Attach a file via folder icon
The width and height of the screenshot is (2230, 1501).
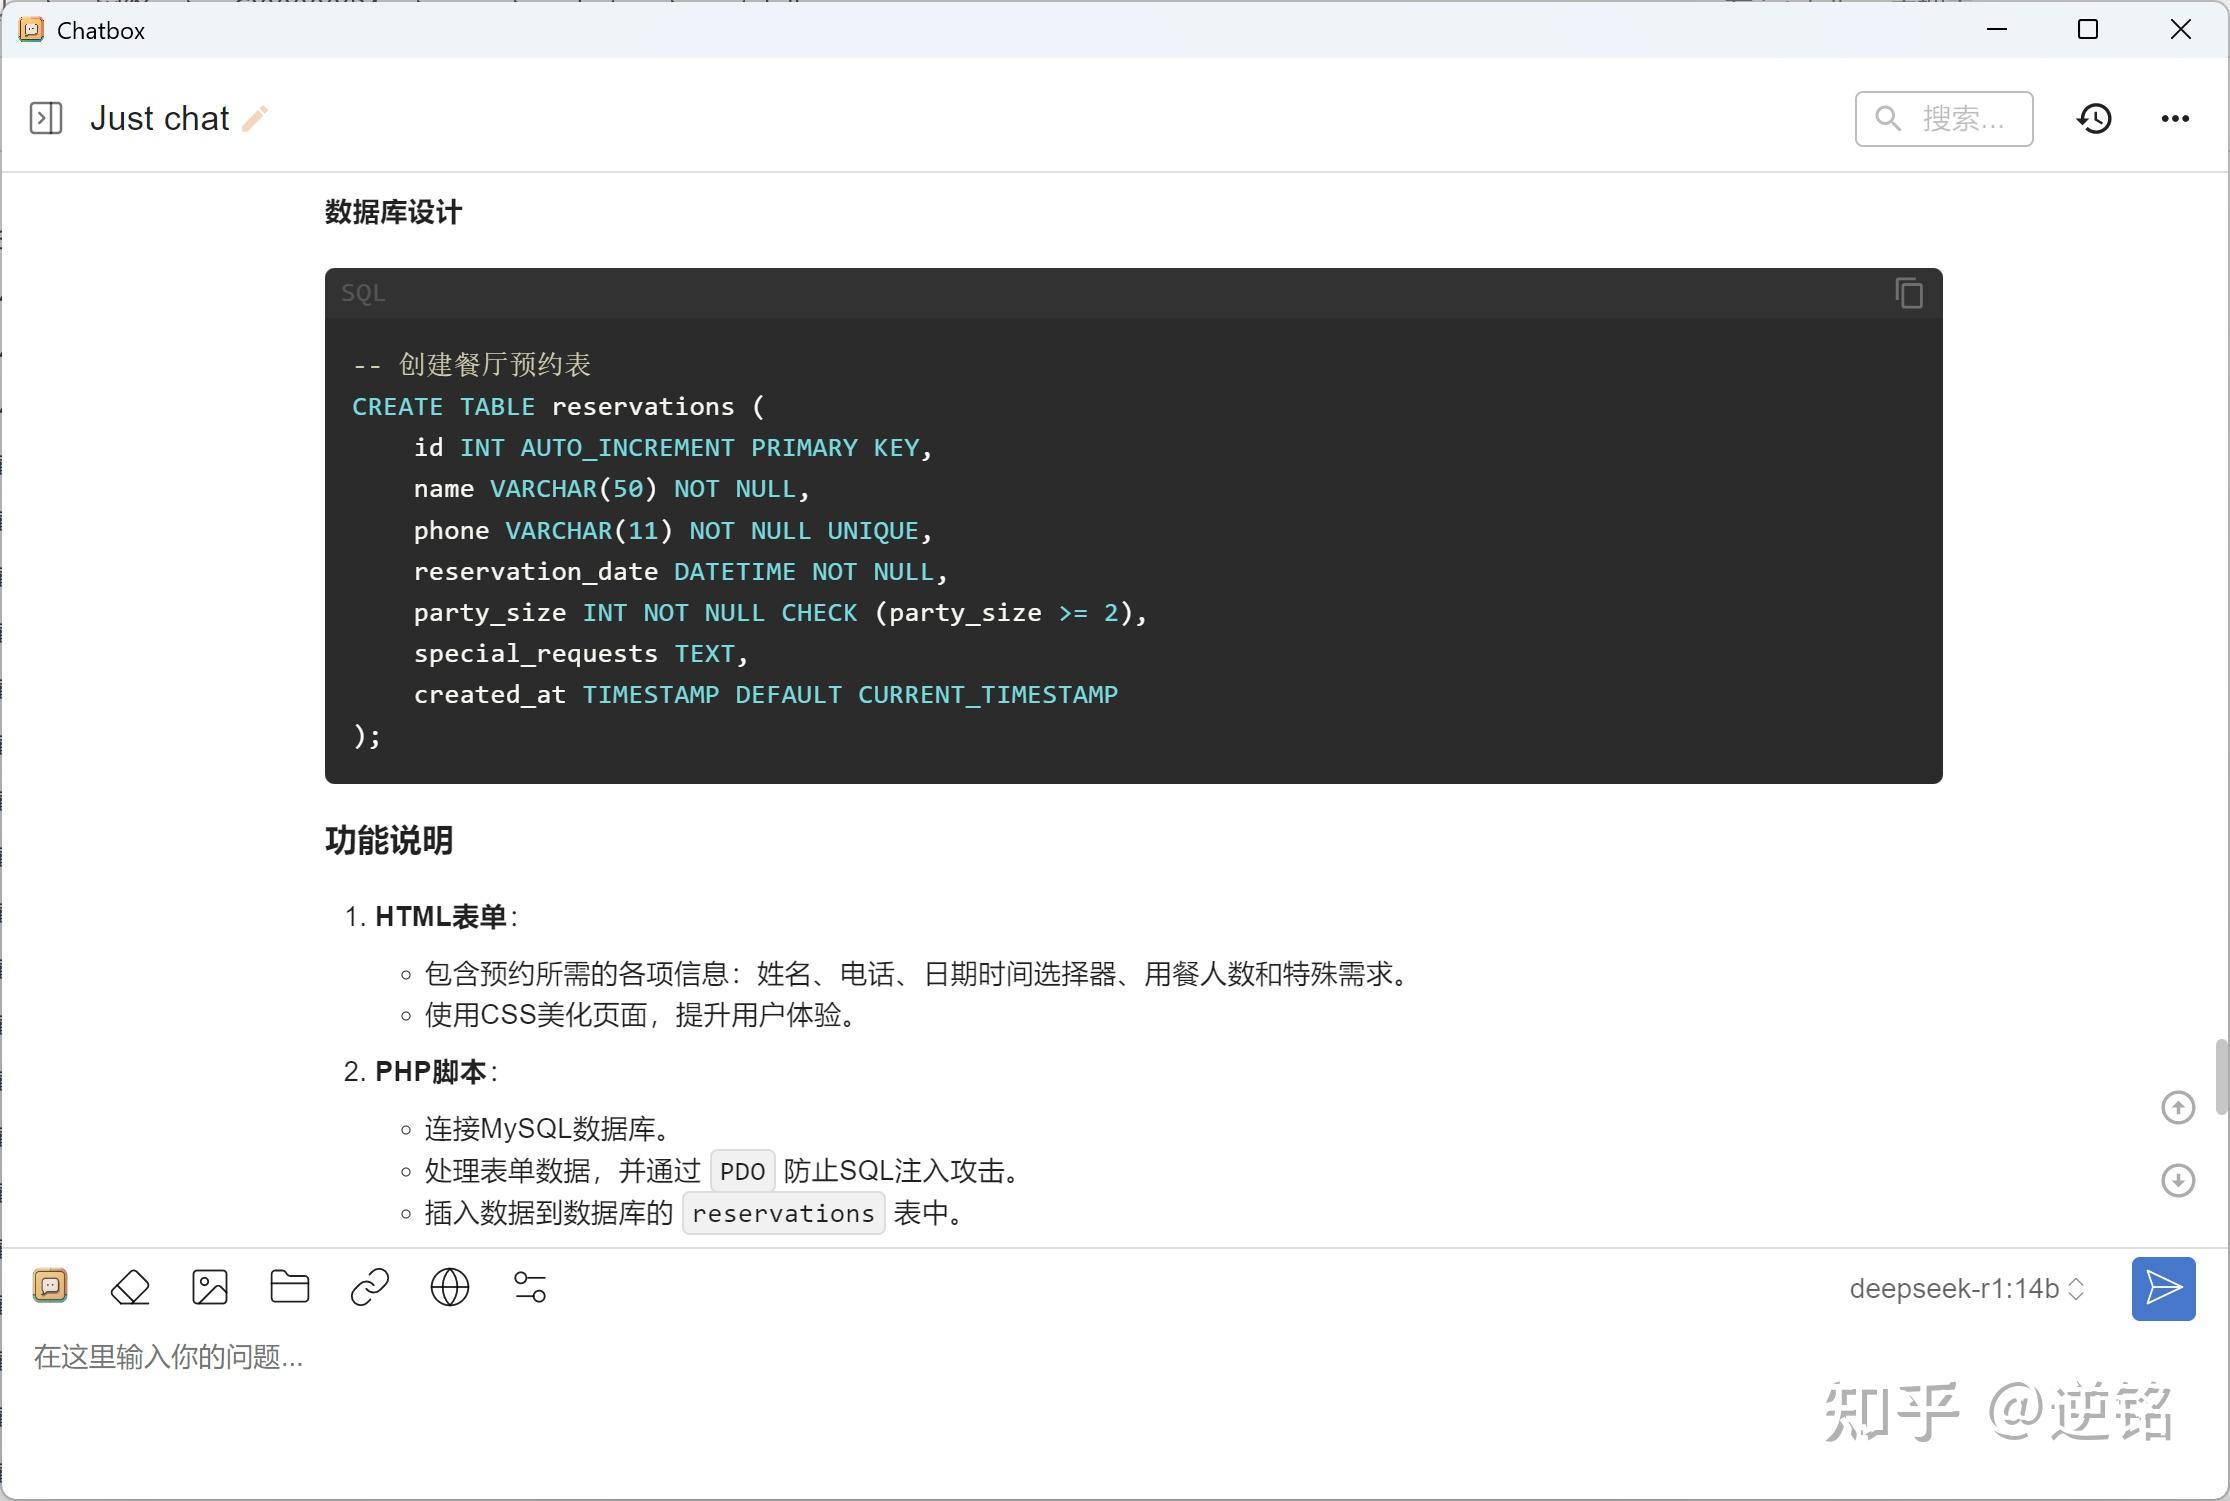290,1287
